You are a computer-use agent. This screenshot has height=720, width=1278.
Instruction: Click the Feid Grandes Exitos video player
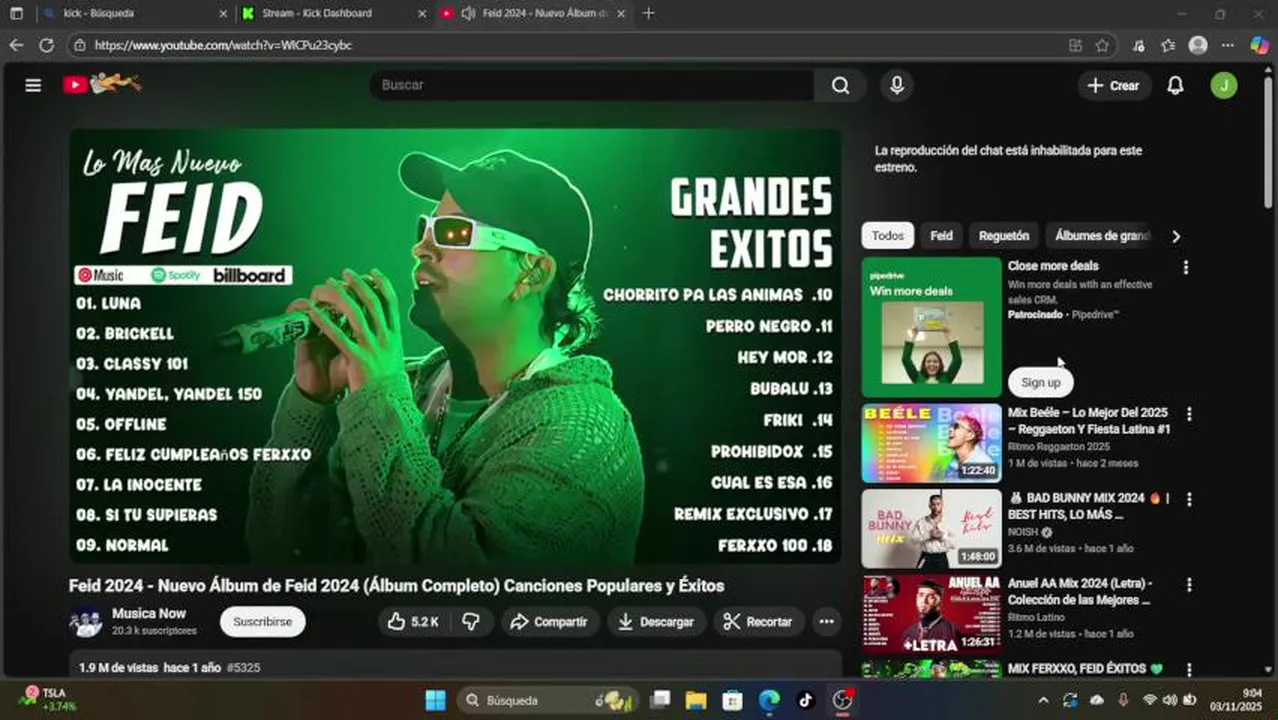455,346
